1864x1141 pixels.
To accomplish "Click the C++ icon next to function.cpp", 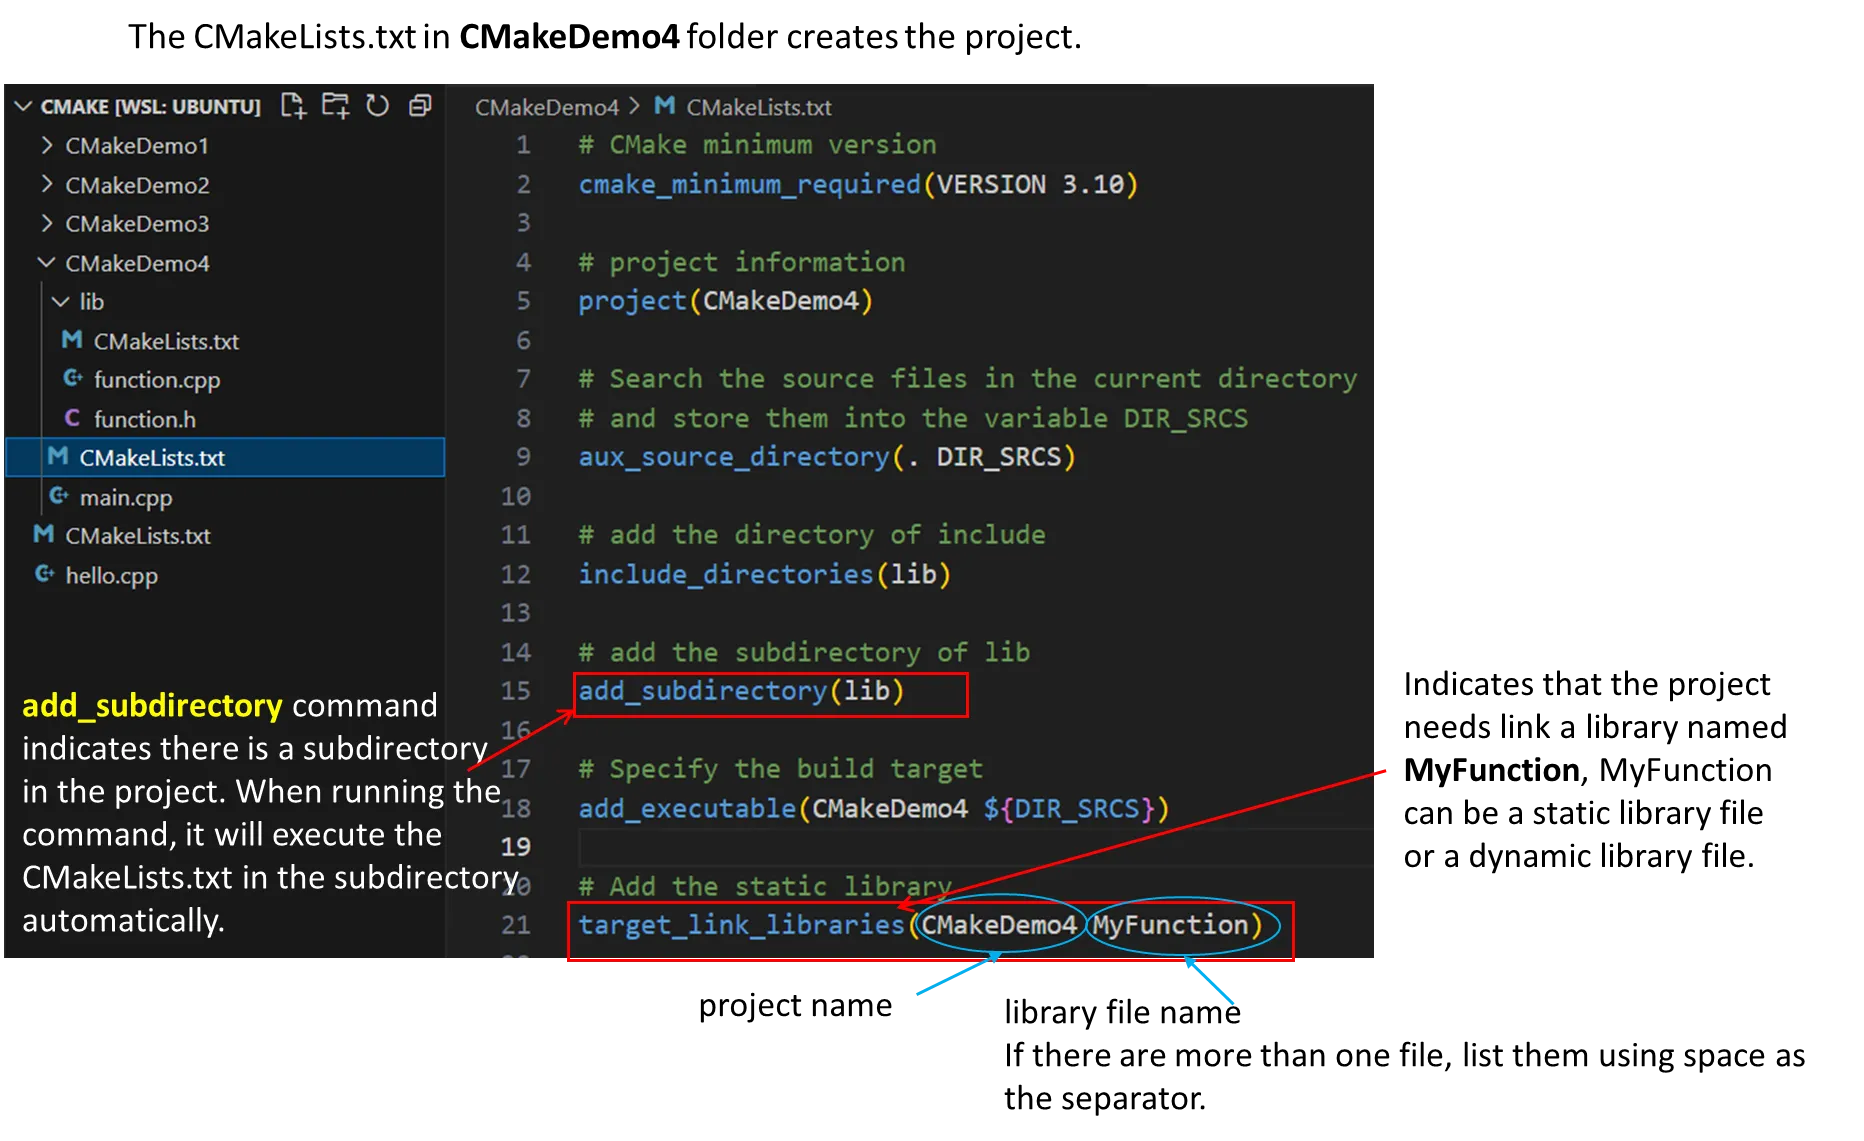I will click(x=73, y=379).
